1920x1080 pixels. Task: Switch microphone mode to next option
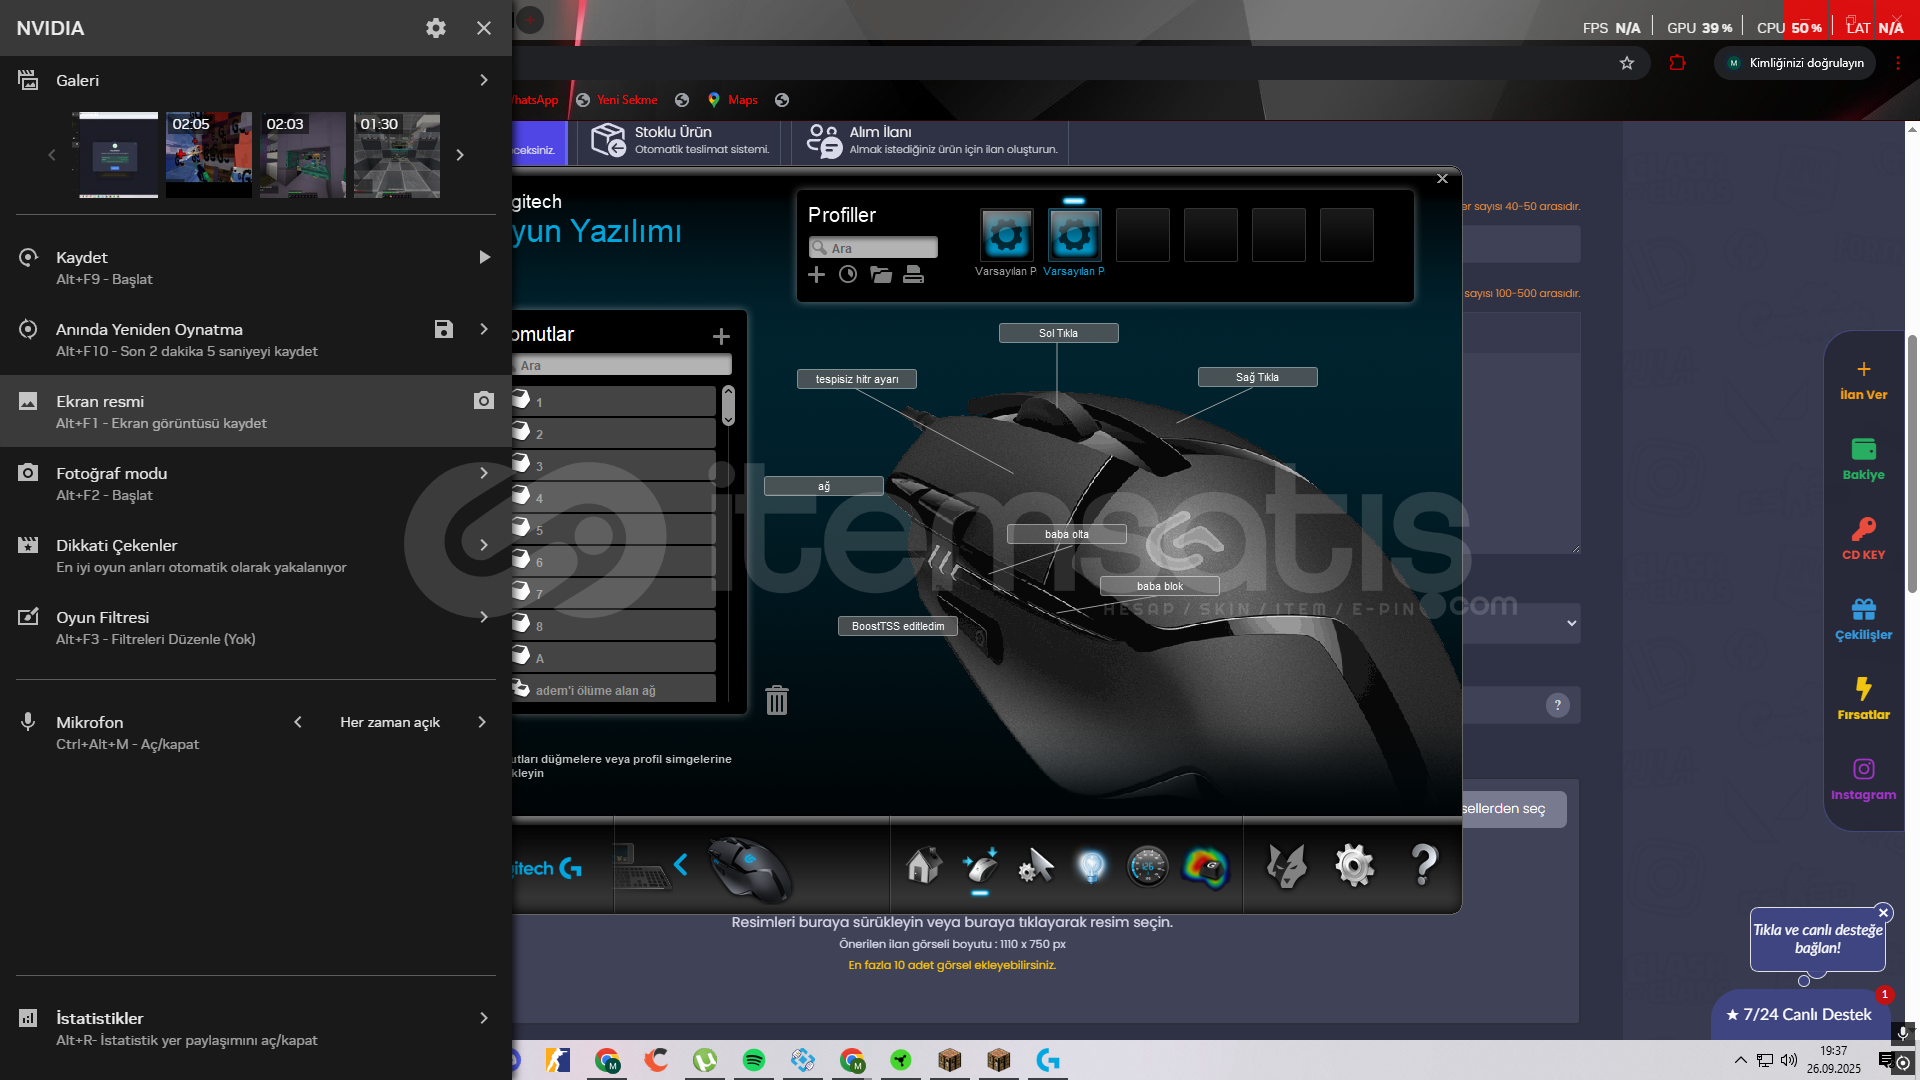click(x=482, y=722)
